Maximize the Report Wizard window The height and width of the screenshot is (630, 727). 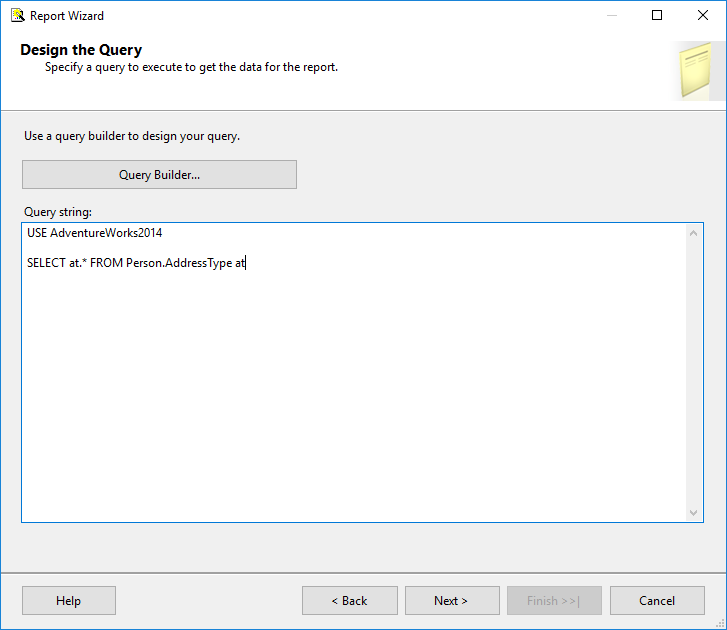coord(657,15)
